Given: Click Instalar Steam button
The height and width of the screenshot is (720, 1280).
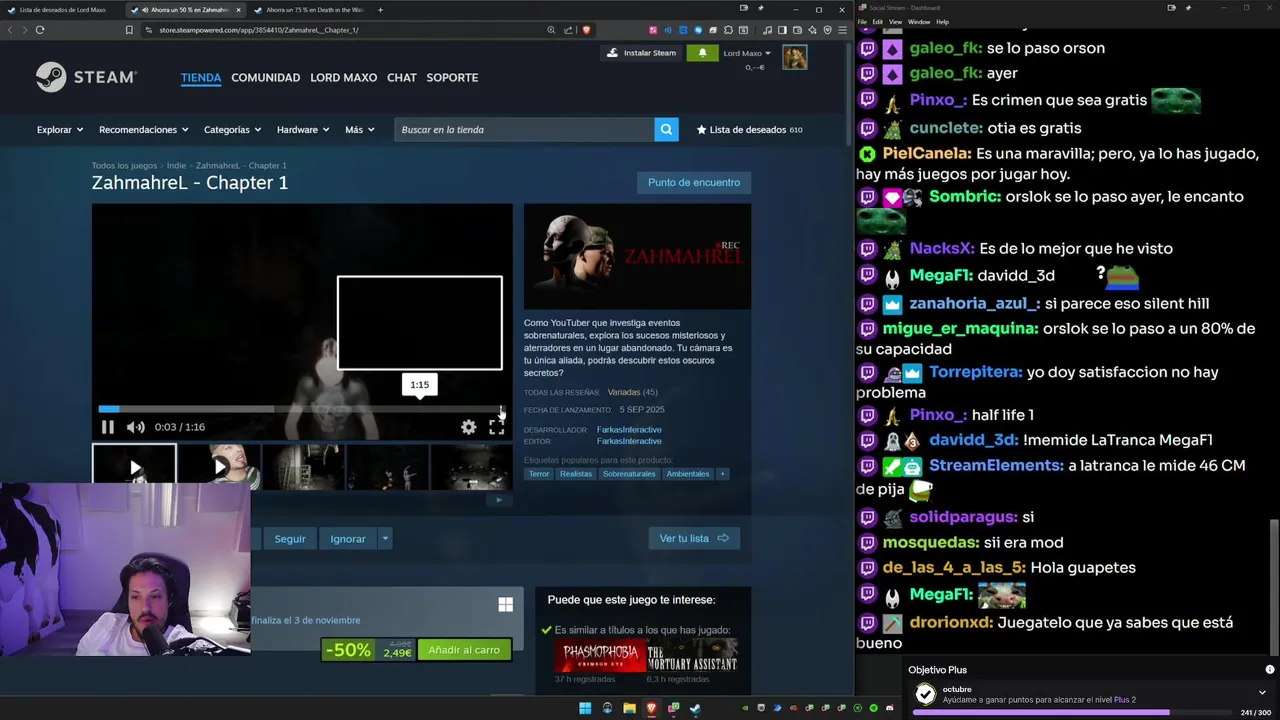Looking at the screenshot, I should coord(641,53).
